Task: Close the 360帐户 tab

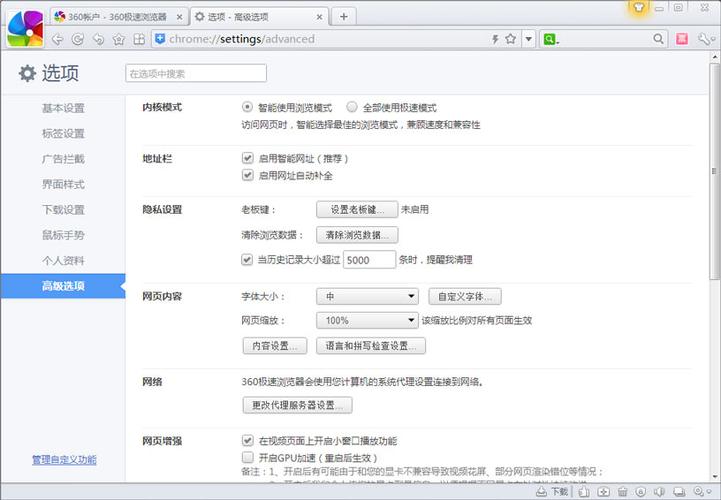Action: [179, 17]
